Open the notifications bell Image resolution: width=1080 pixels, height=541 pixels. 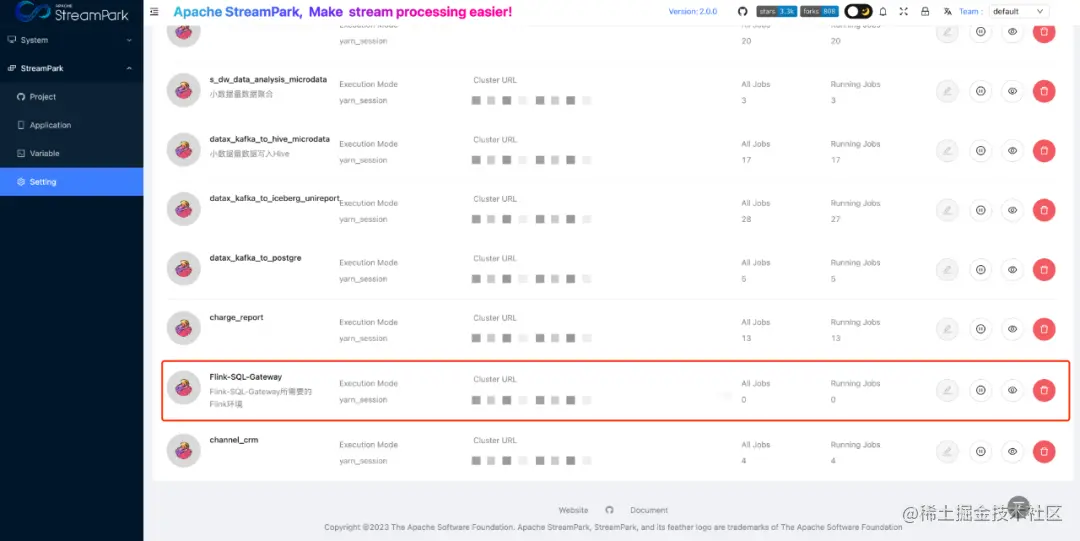coord(883,12)
